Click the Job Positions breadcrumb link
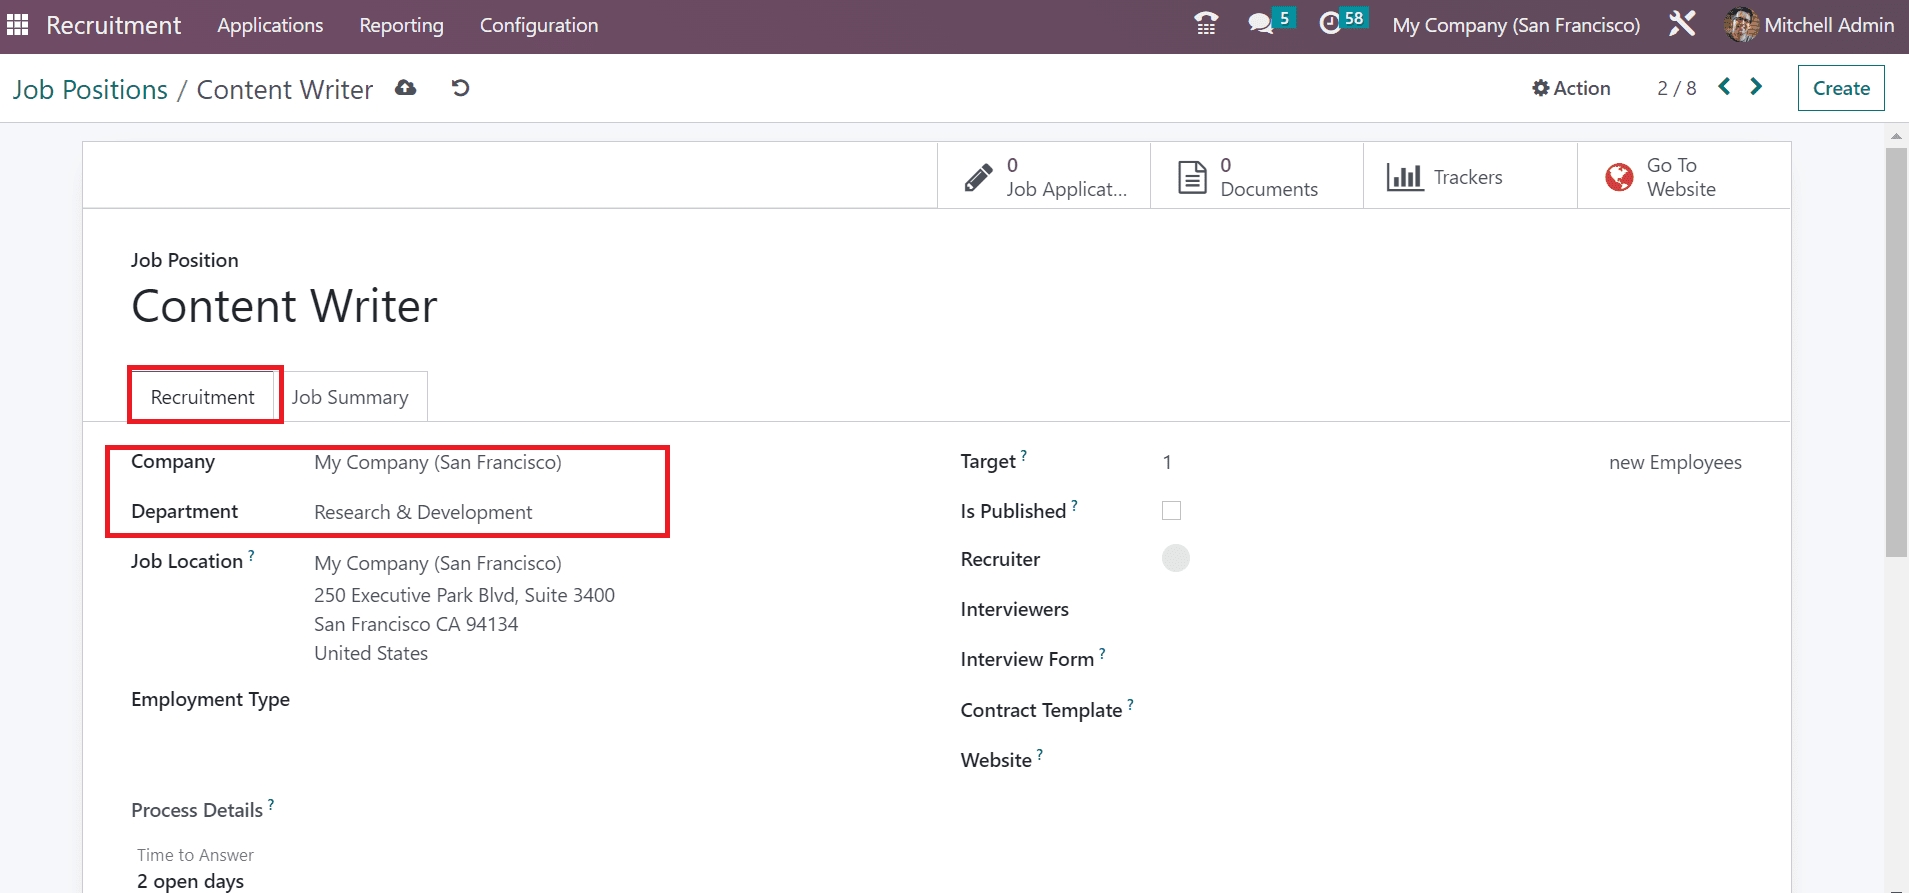This screenshot has width=1909, height=893. pos(90,90)
